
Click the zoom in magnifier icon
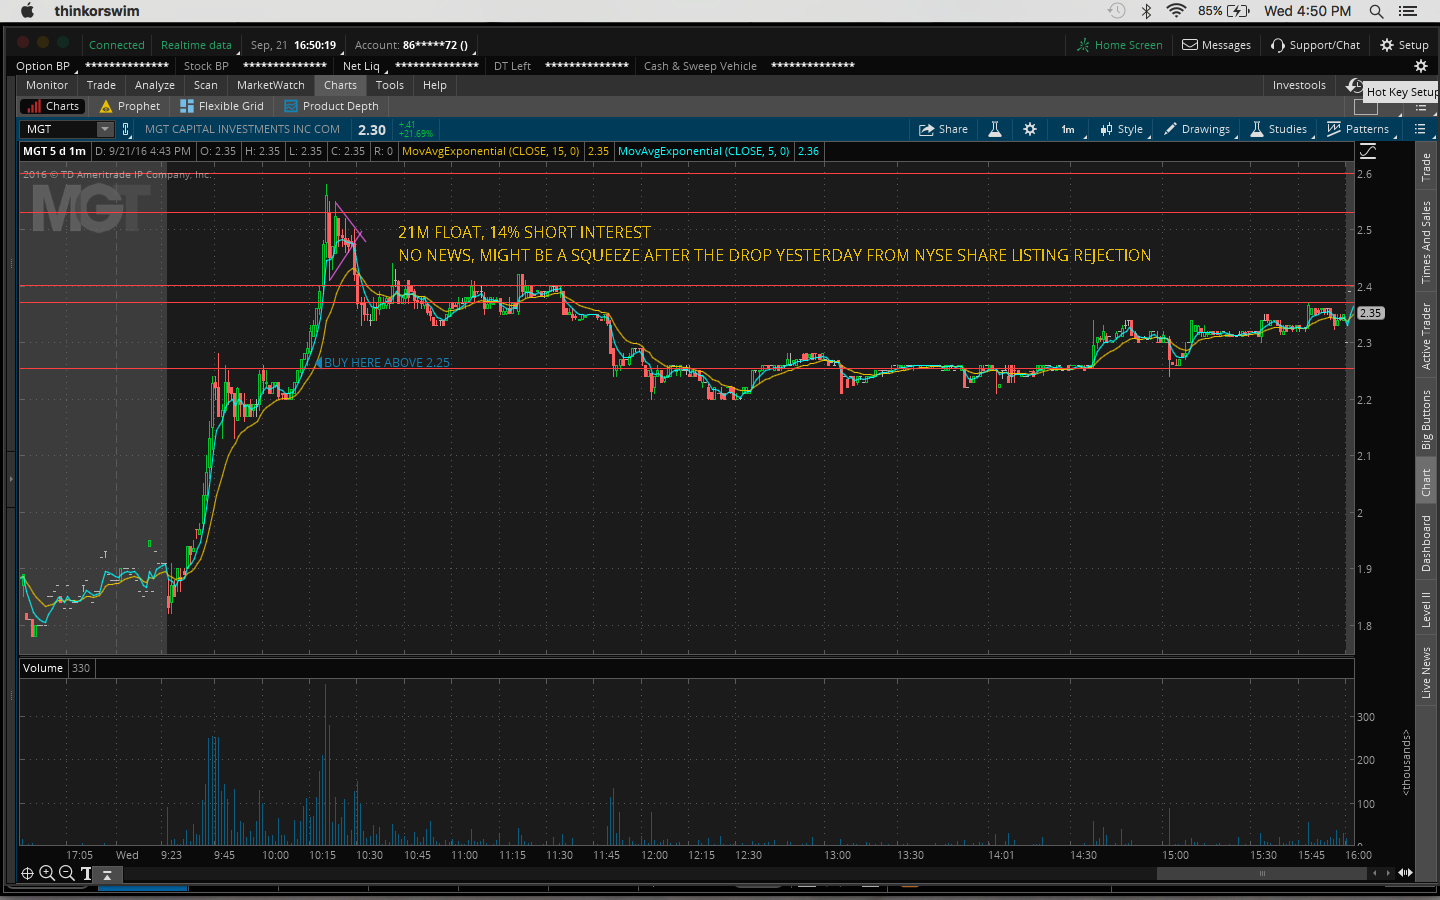tap(47, 873)
